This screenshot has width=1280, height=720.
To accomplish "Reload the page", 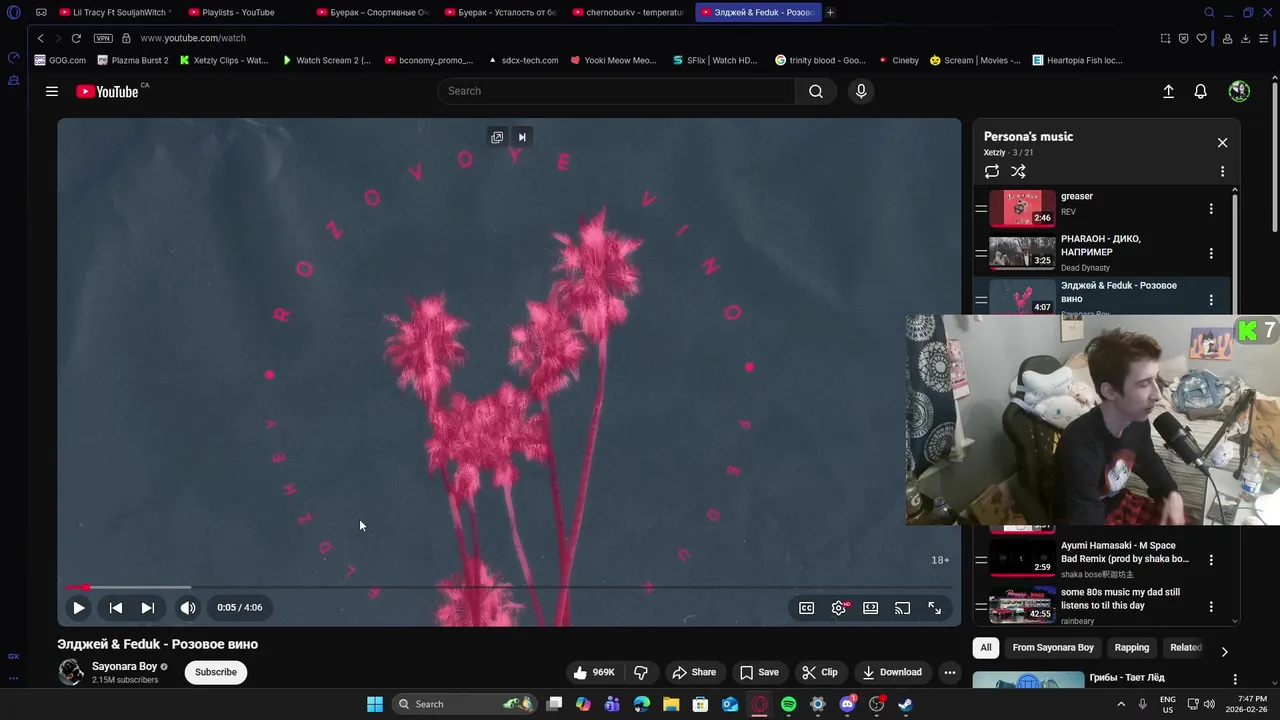I will (76, 38).
